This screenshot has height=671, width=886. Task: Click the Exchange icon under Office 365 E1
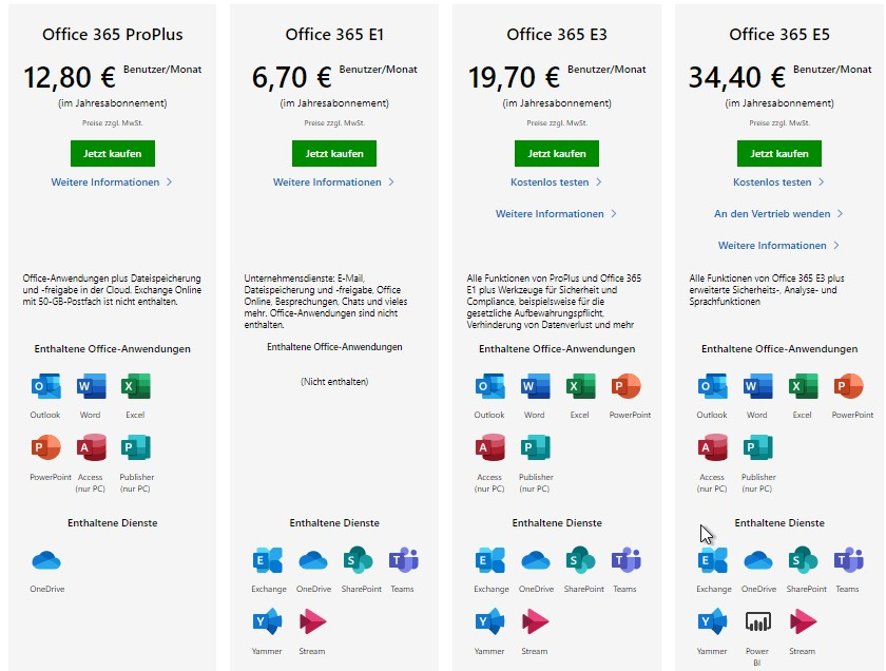268,560
